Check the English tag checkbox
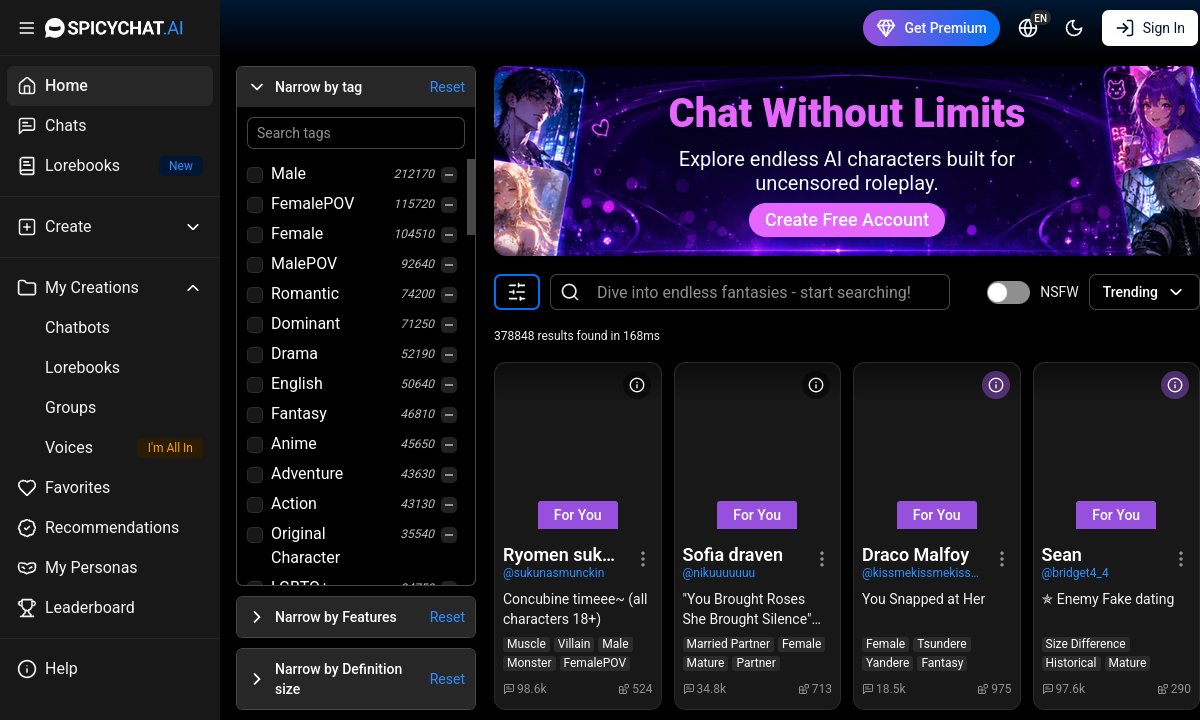 point(255,385)
